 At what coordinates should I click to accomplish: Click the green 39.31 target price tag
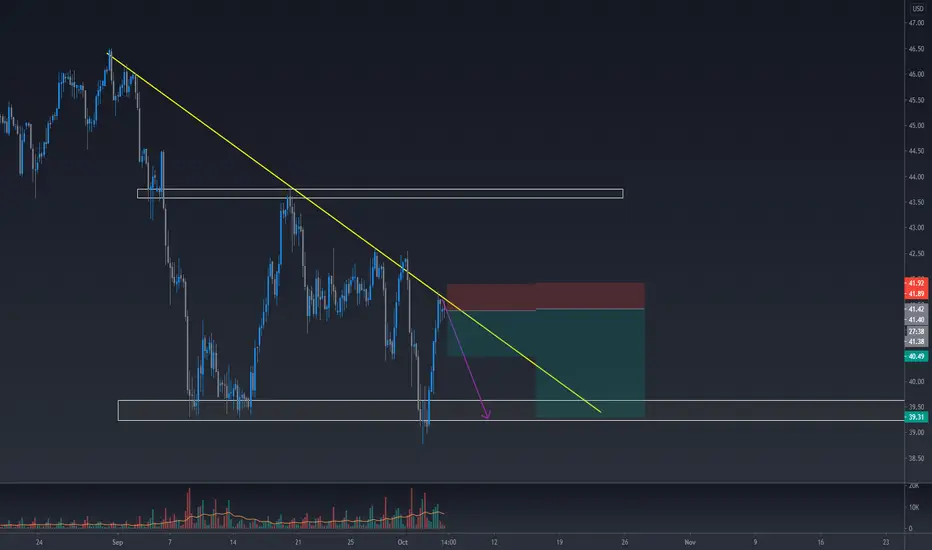point(916,417)
